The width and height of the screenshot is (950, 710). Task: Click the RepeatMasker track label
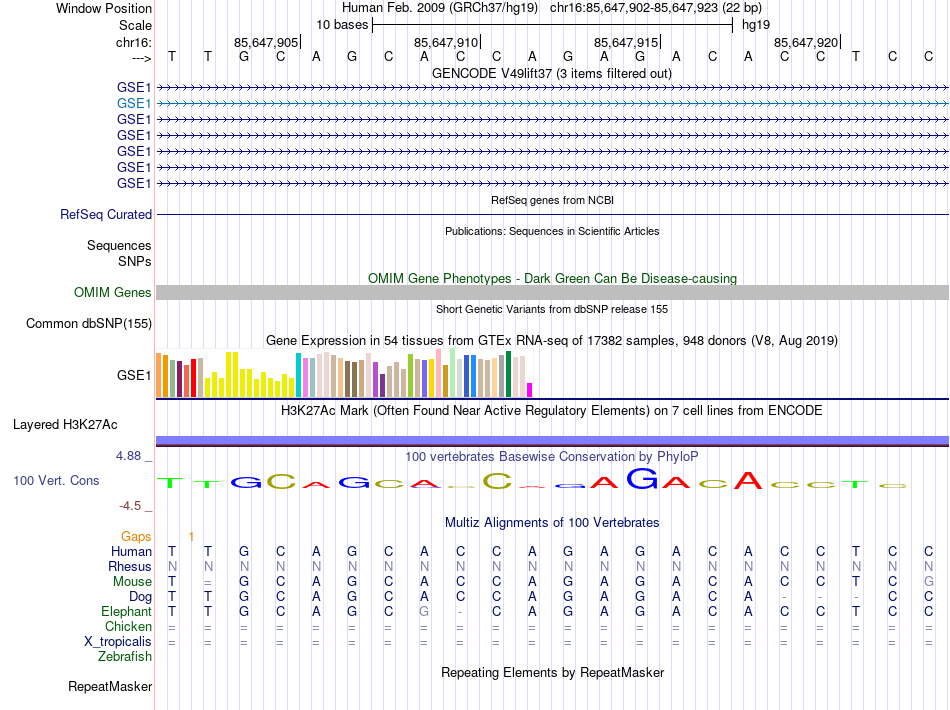[110, 687]
